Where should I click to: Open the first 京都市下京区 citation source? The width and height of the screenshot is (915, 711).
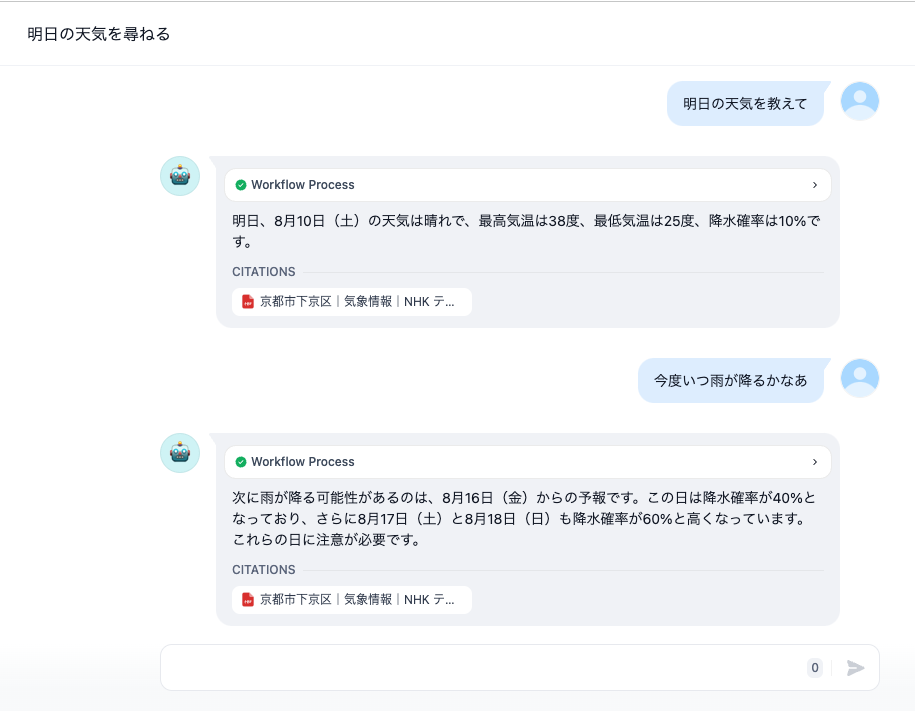coord(357,301)
